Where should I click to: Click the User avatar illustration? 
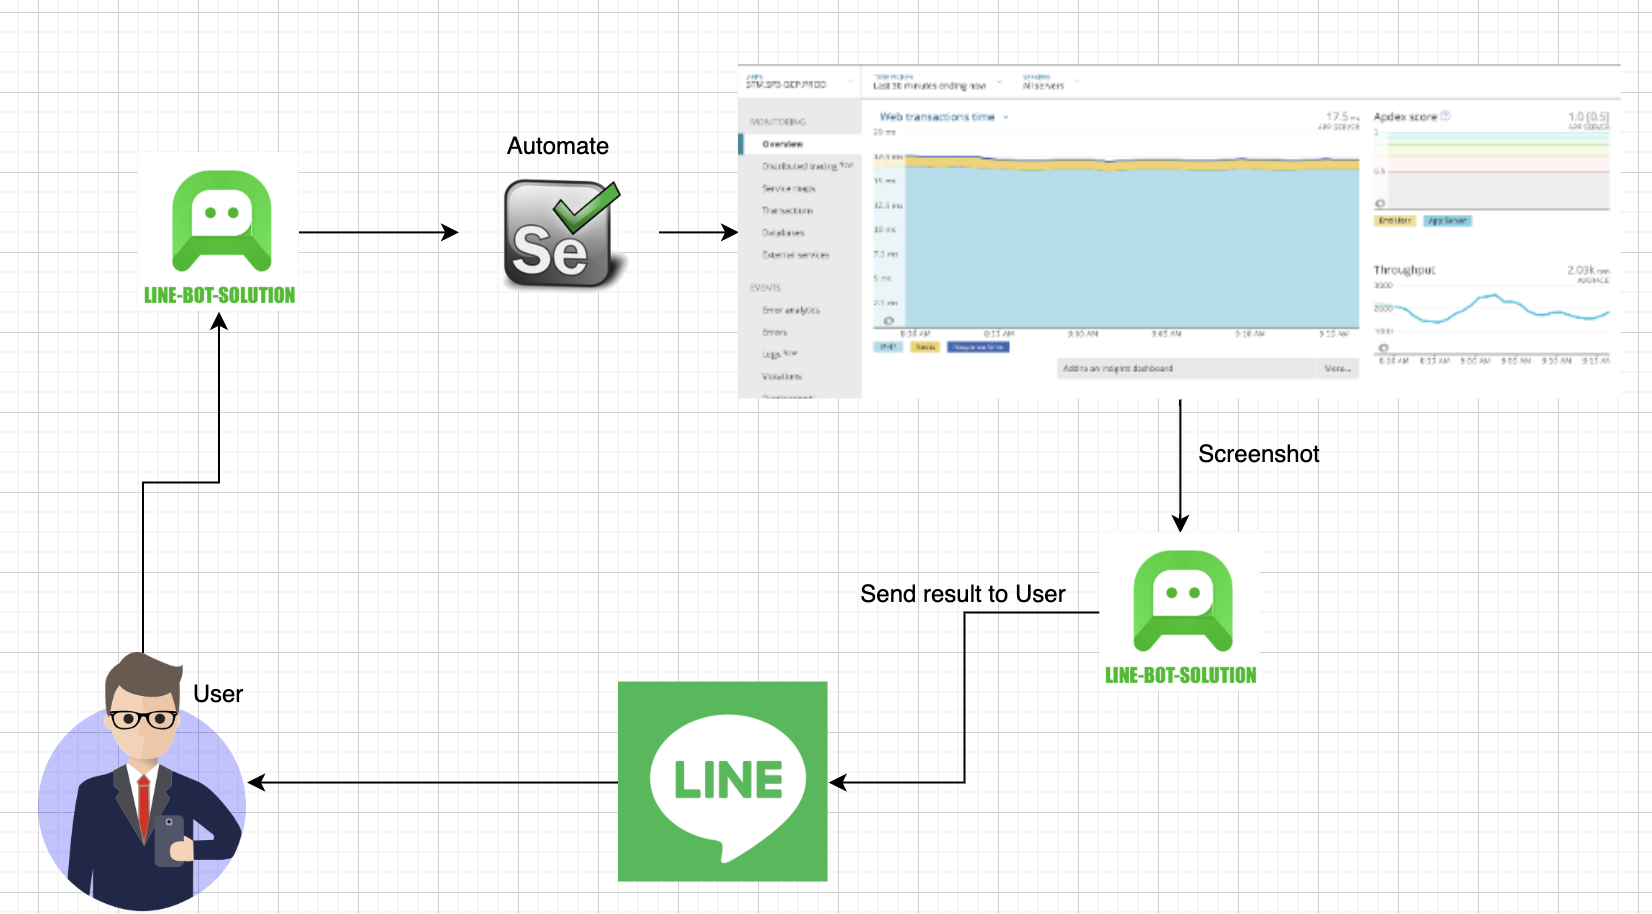[141, 782]
